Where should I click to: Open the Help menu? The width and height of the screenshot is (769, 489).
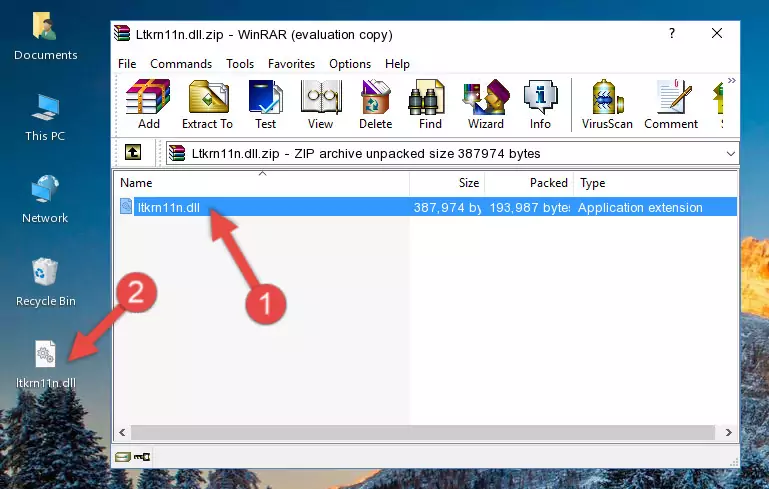(397, 64)
